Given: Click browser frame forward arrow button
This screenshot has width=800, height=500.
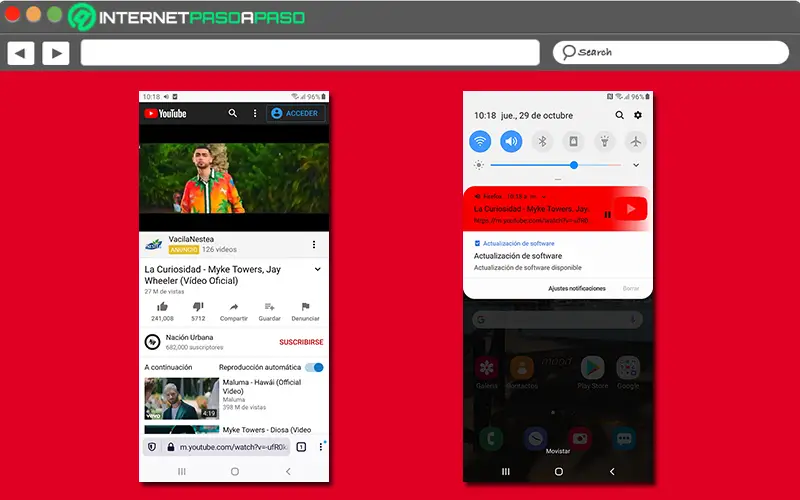Looking at the screenshot, I should pyautogui.click(x=56, y=53).
